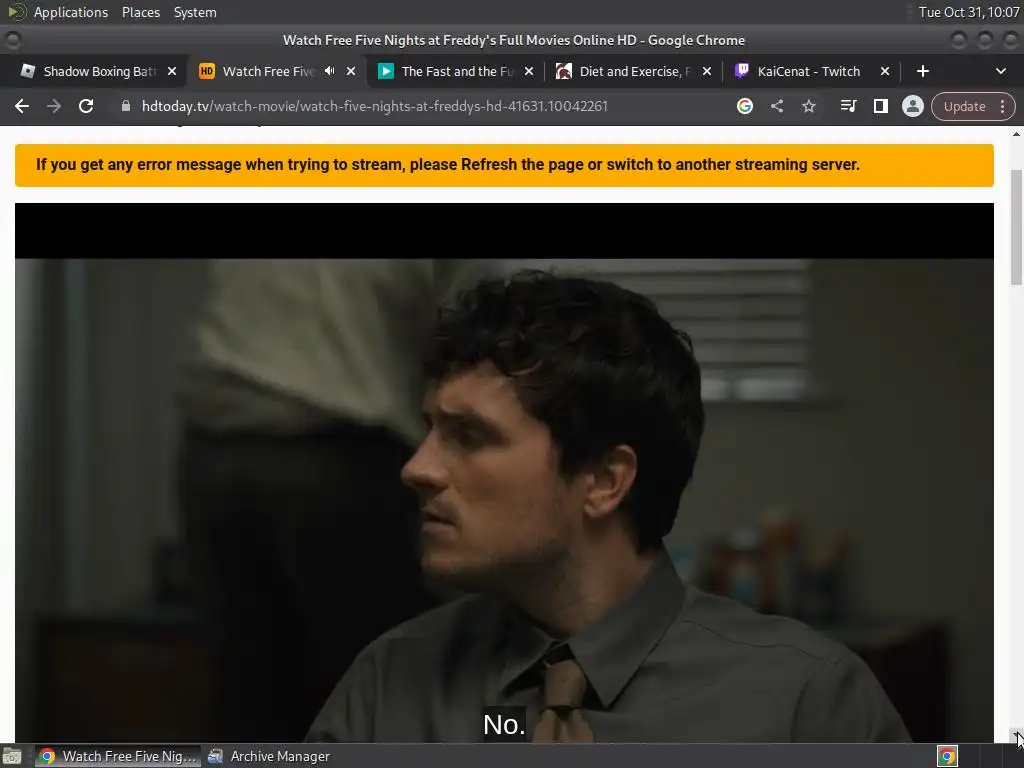Image resolution: width=1024 pixels, height=768 pixels.
Task: Open the Google icon in address bar
Action: coord(744,106)
